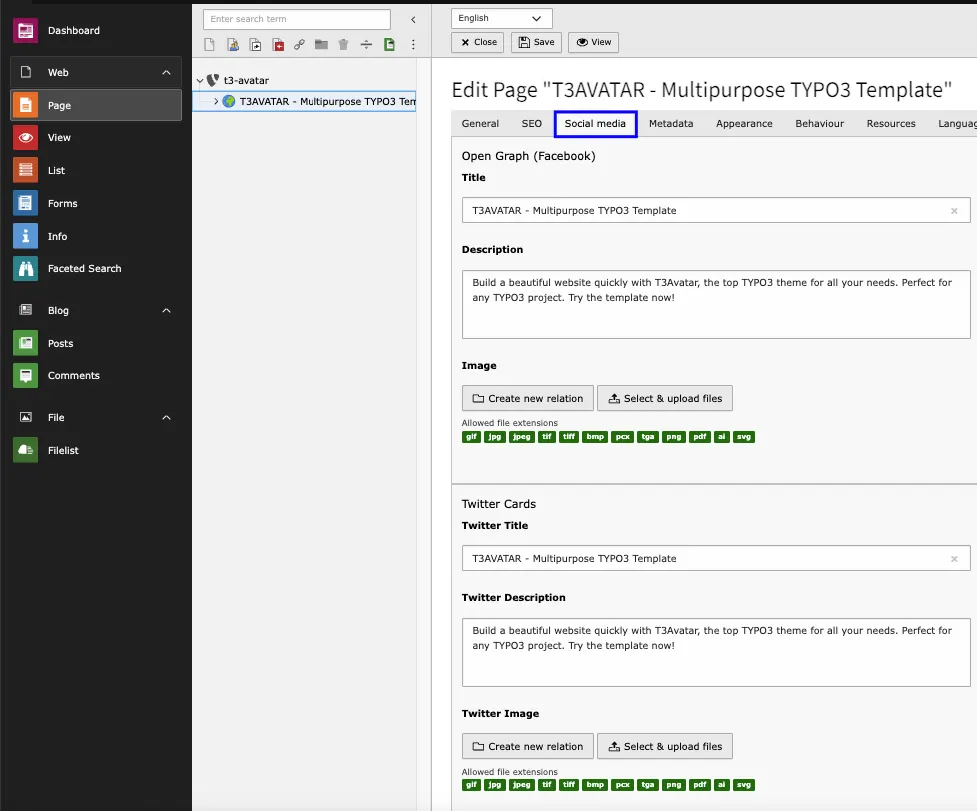Click the svg tag under Open Graph Image
This screenshot has height=811, width=977.
pyautogui.click(x=744, y=437)
